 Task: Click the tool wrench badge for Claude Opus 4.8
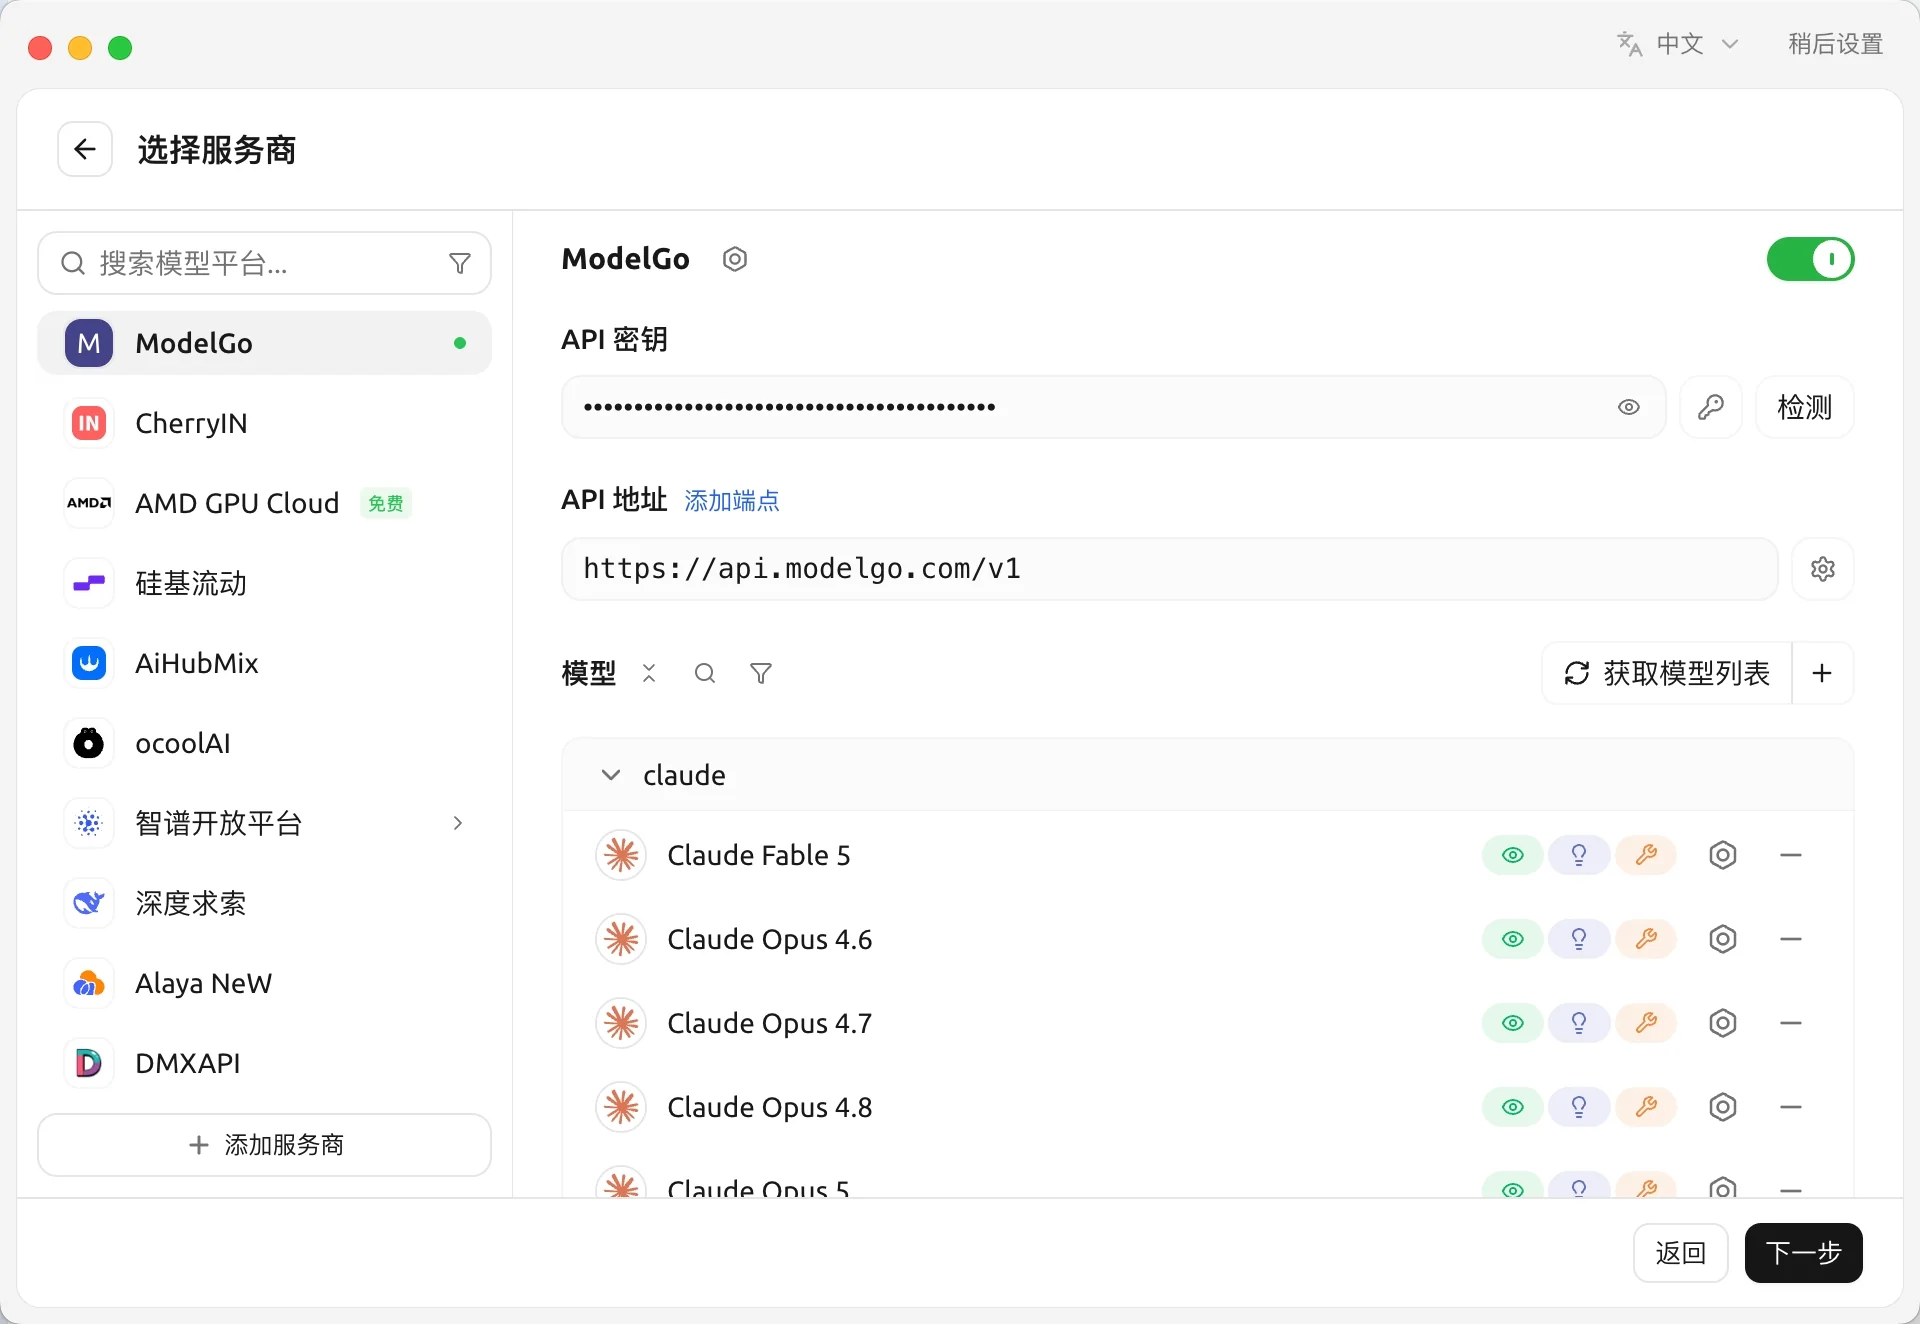click(x=1646, y=1107)
